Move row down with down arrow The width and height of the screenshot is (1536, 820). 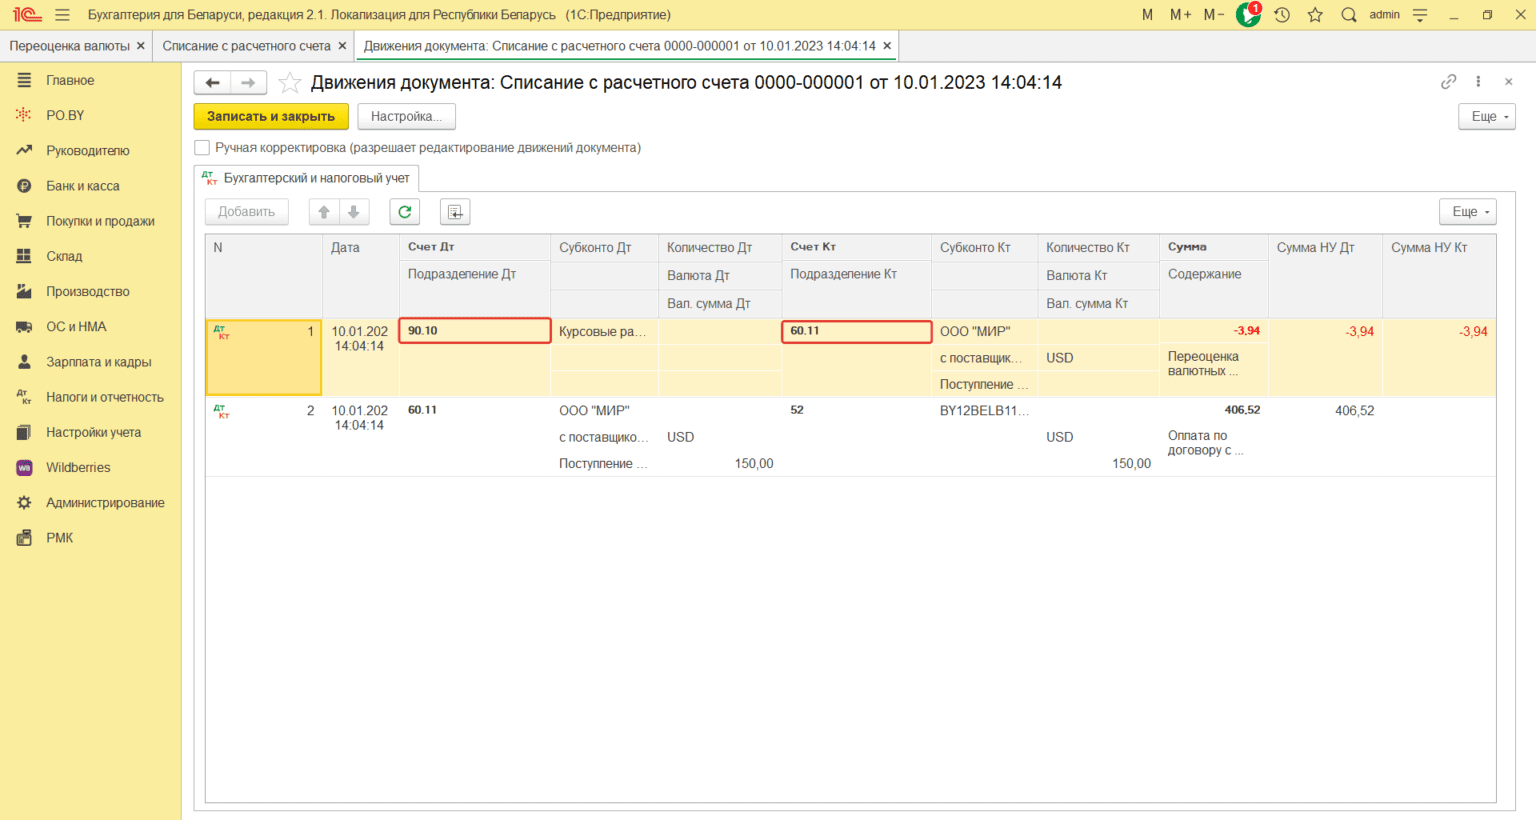[354, 212]
